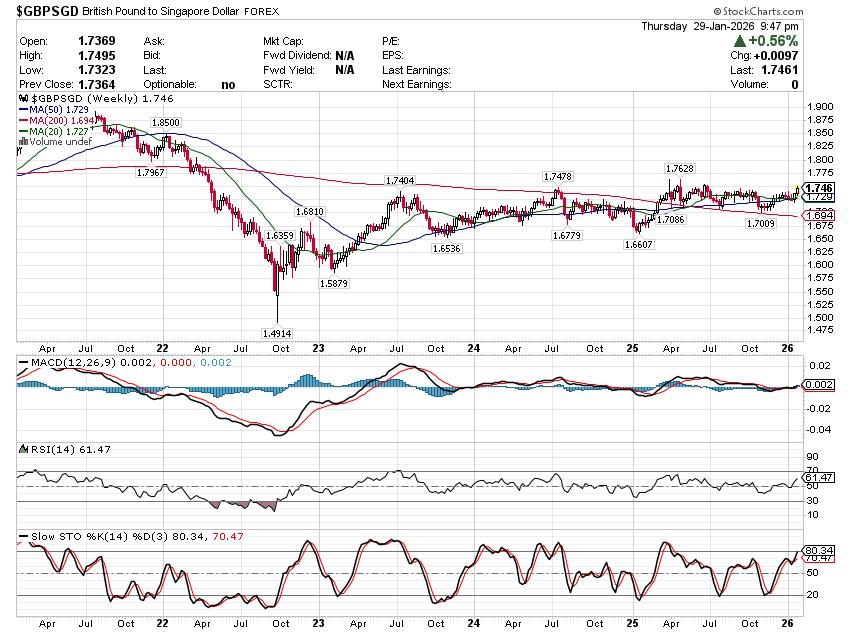Click the 80.34 stochastic value tag
Screen dimensions: 850x633
tap(819, 551)
